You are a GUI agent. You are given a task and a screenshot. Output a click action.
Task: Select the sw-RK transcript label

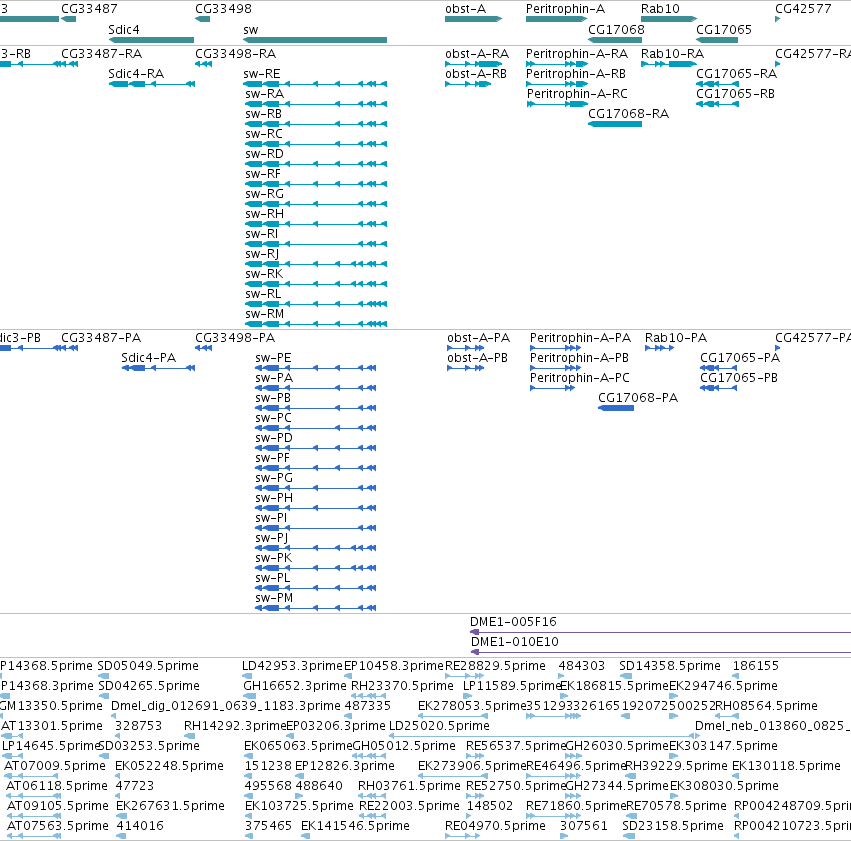coord(264,275)
